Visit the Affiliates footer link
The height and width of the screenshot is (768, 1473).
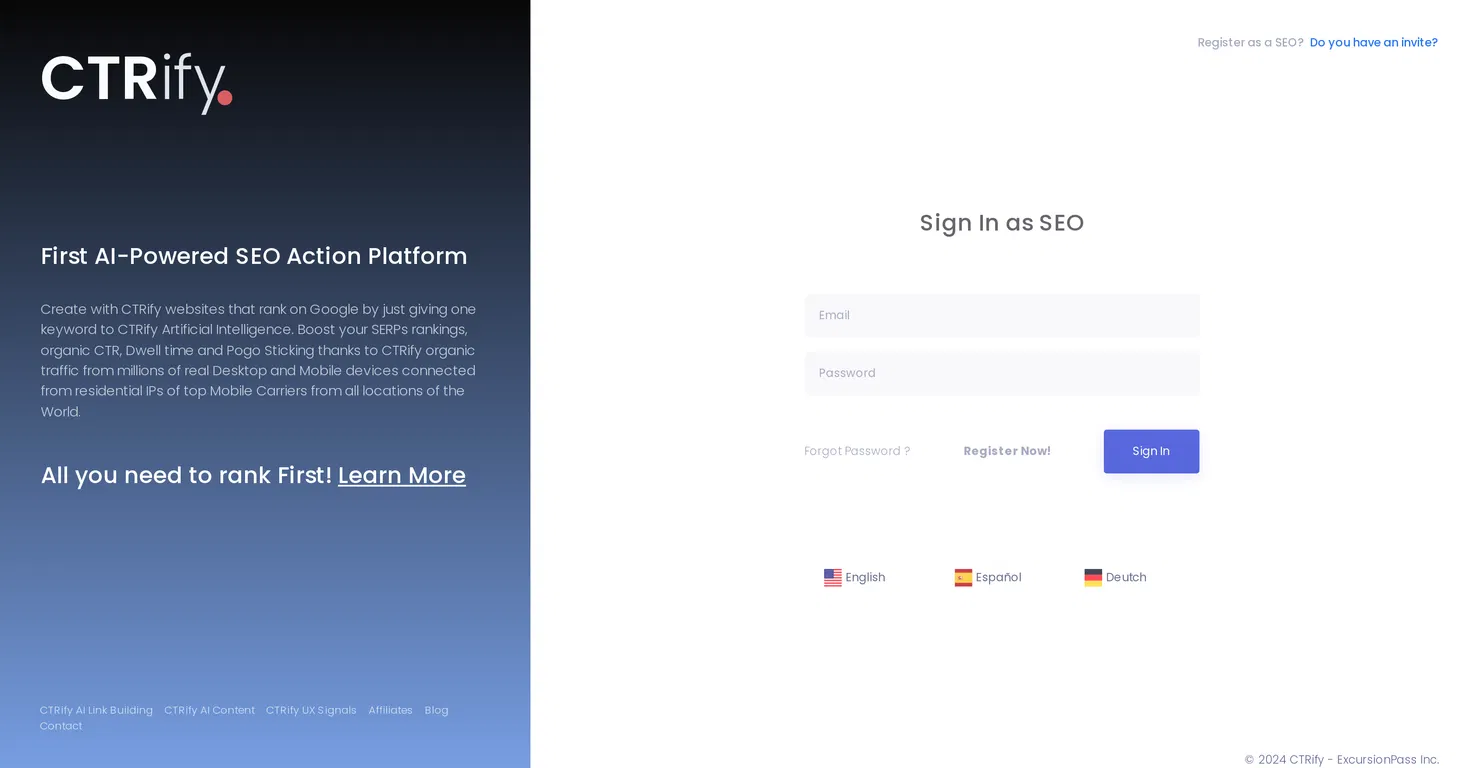[x=390, y=710]
